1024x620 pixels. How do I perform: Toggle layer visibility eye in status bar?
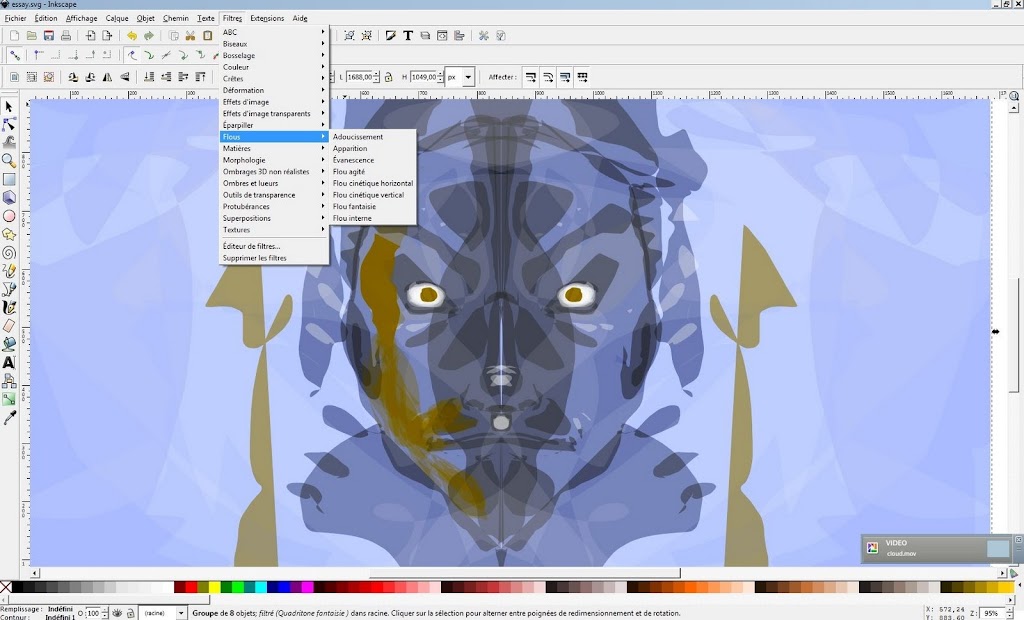click(117, 613)
